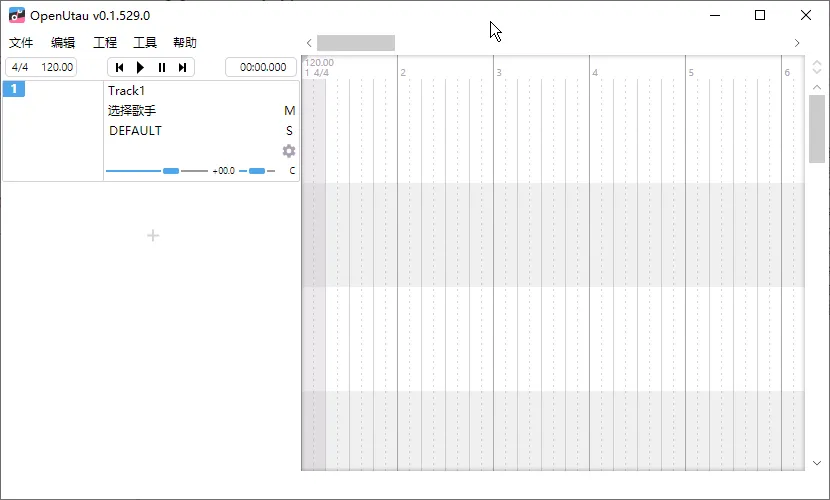Click the seek-to-end playback button

183,67
